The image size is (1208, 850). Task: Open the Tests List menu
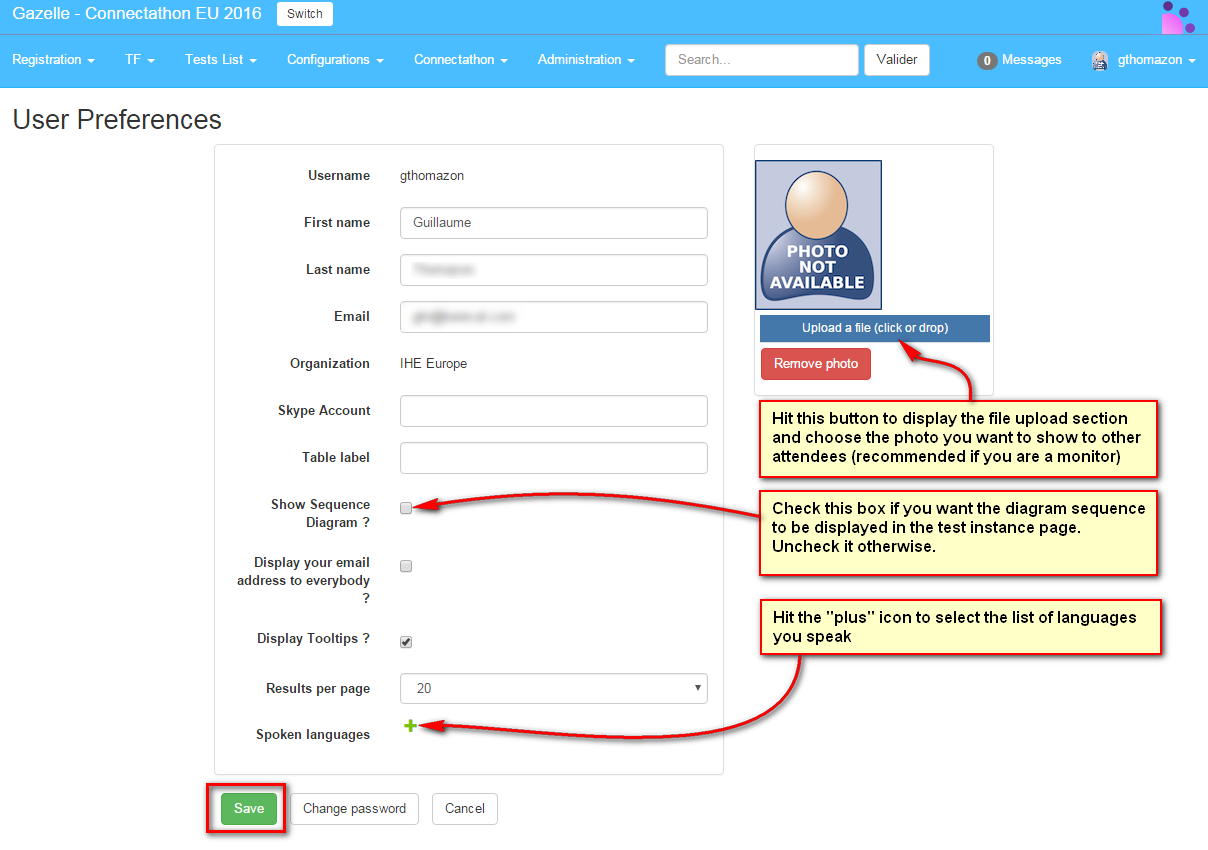point(220,60)
